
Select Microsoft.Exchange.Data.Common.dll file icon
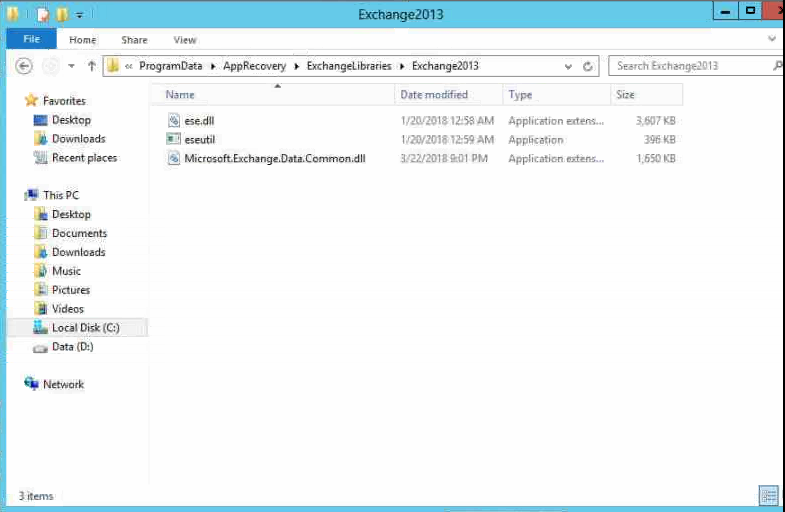pos(173,158)
